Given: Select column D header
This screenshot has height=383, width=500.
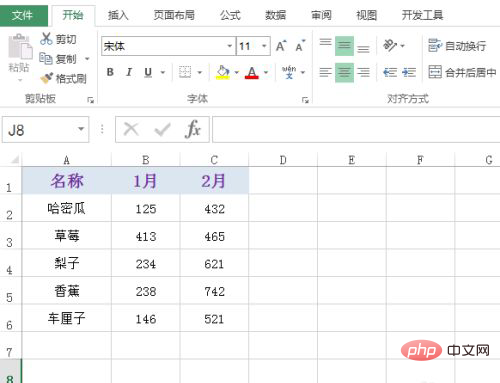Looking at the screenshot, I should pos(283,160).
